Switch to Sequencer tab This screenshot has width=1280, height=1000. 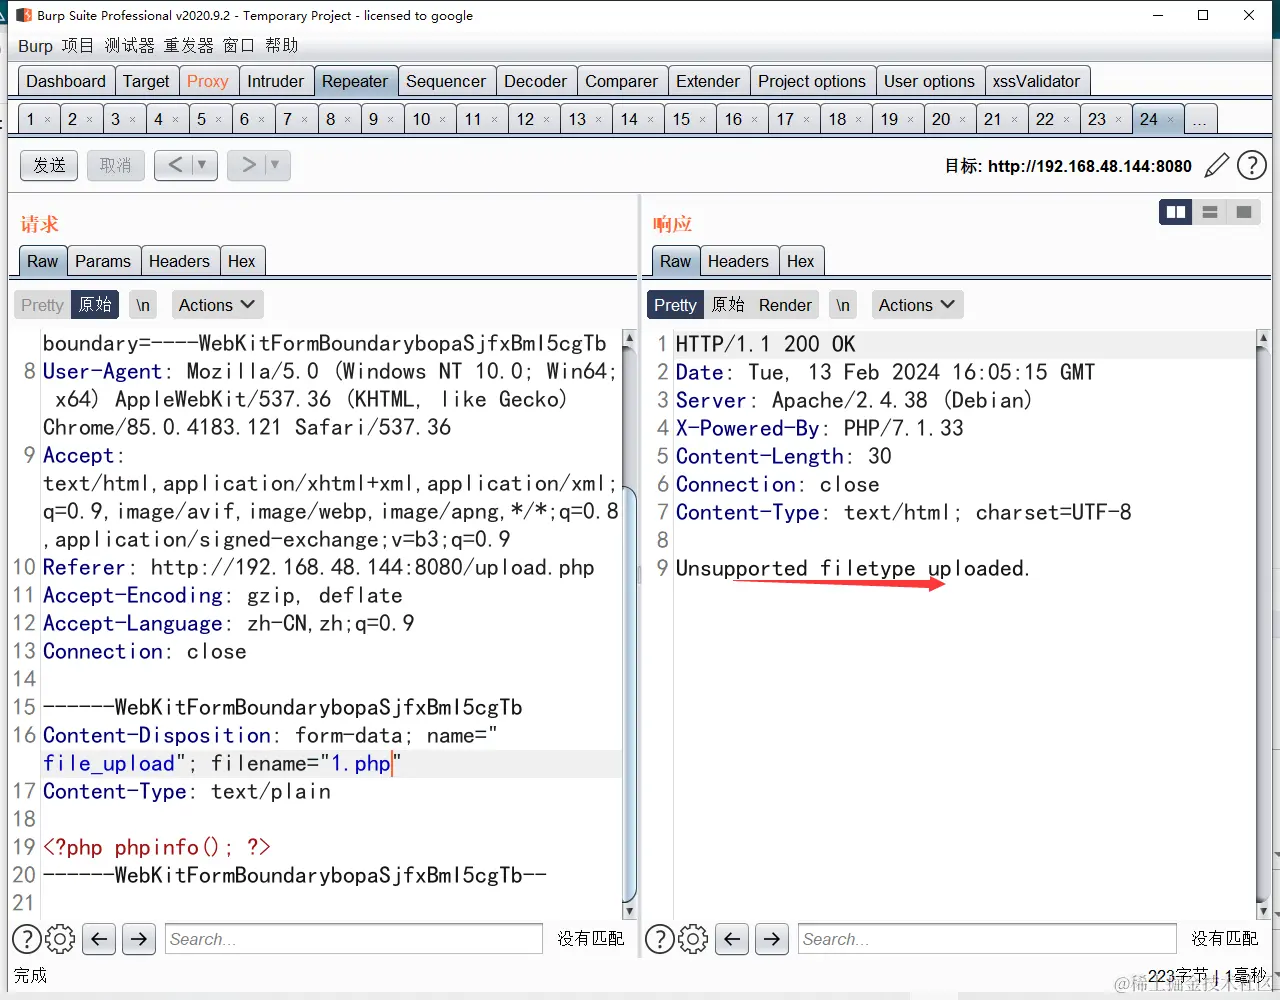(446, 82)
